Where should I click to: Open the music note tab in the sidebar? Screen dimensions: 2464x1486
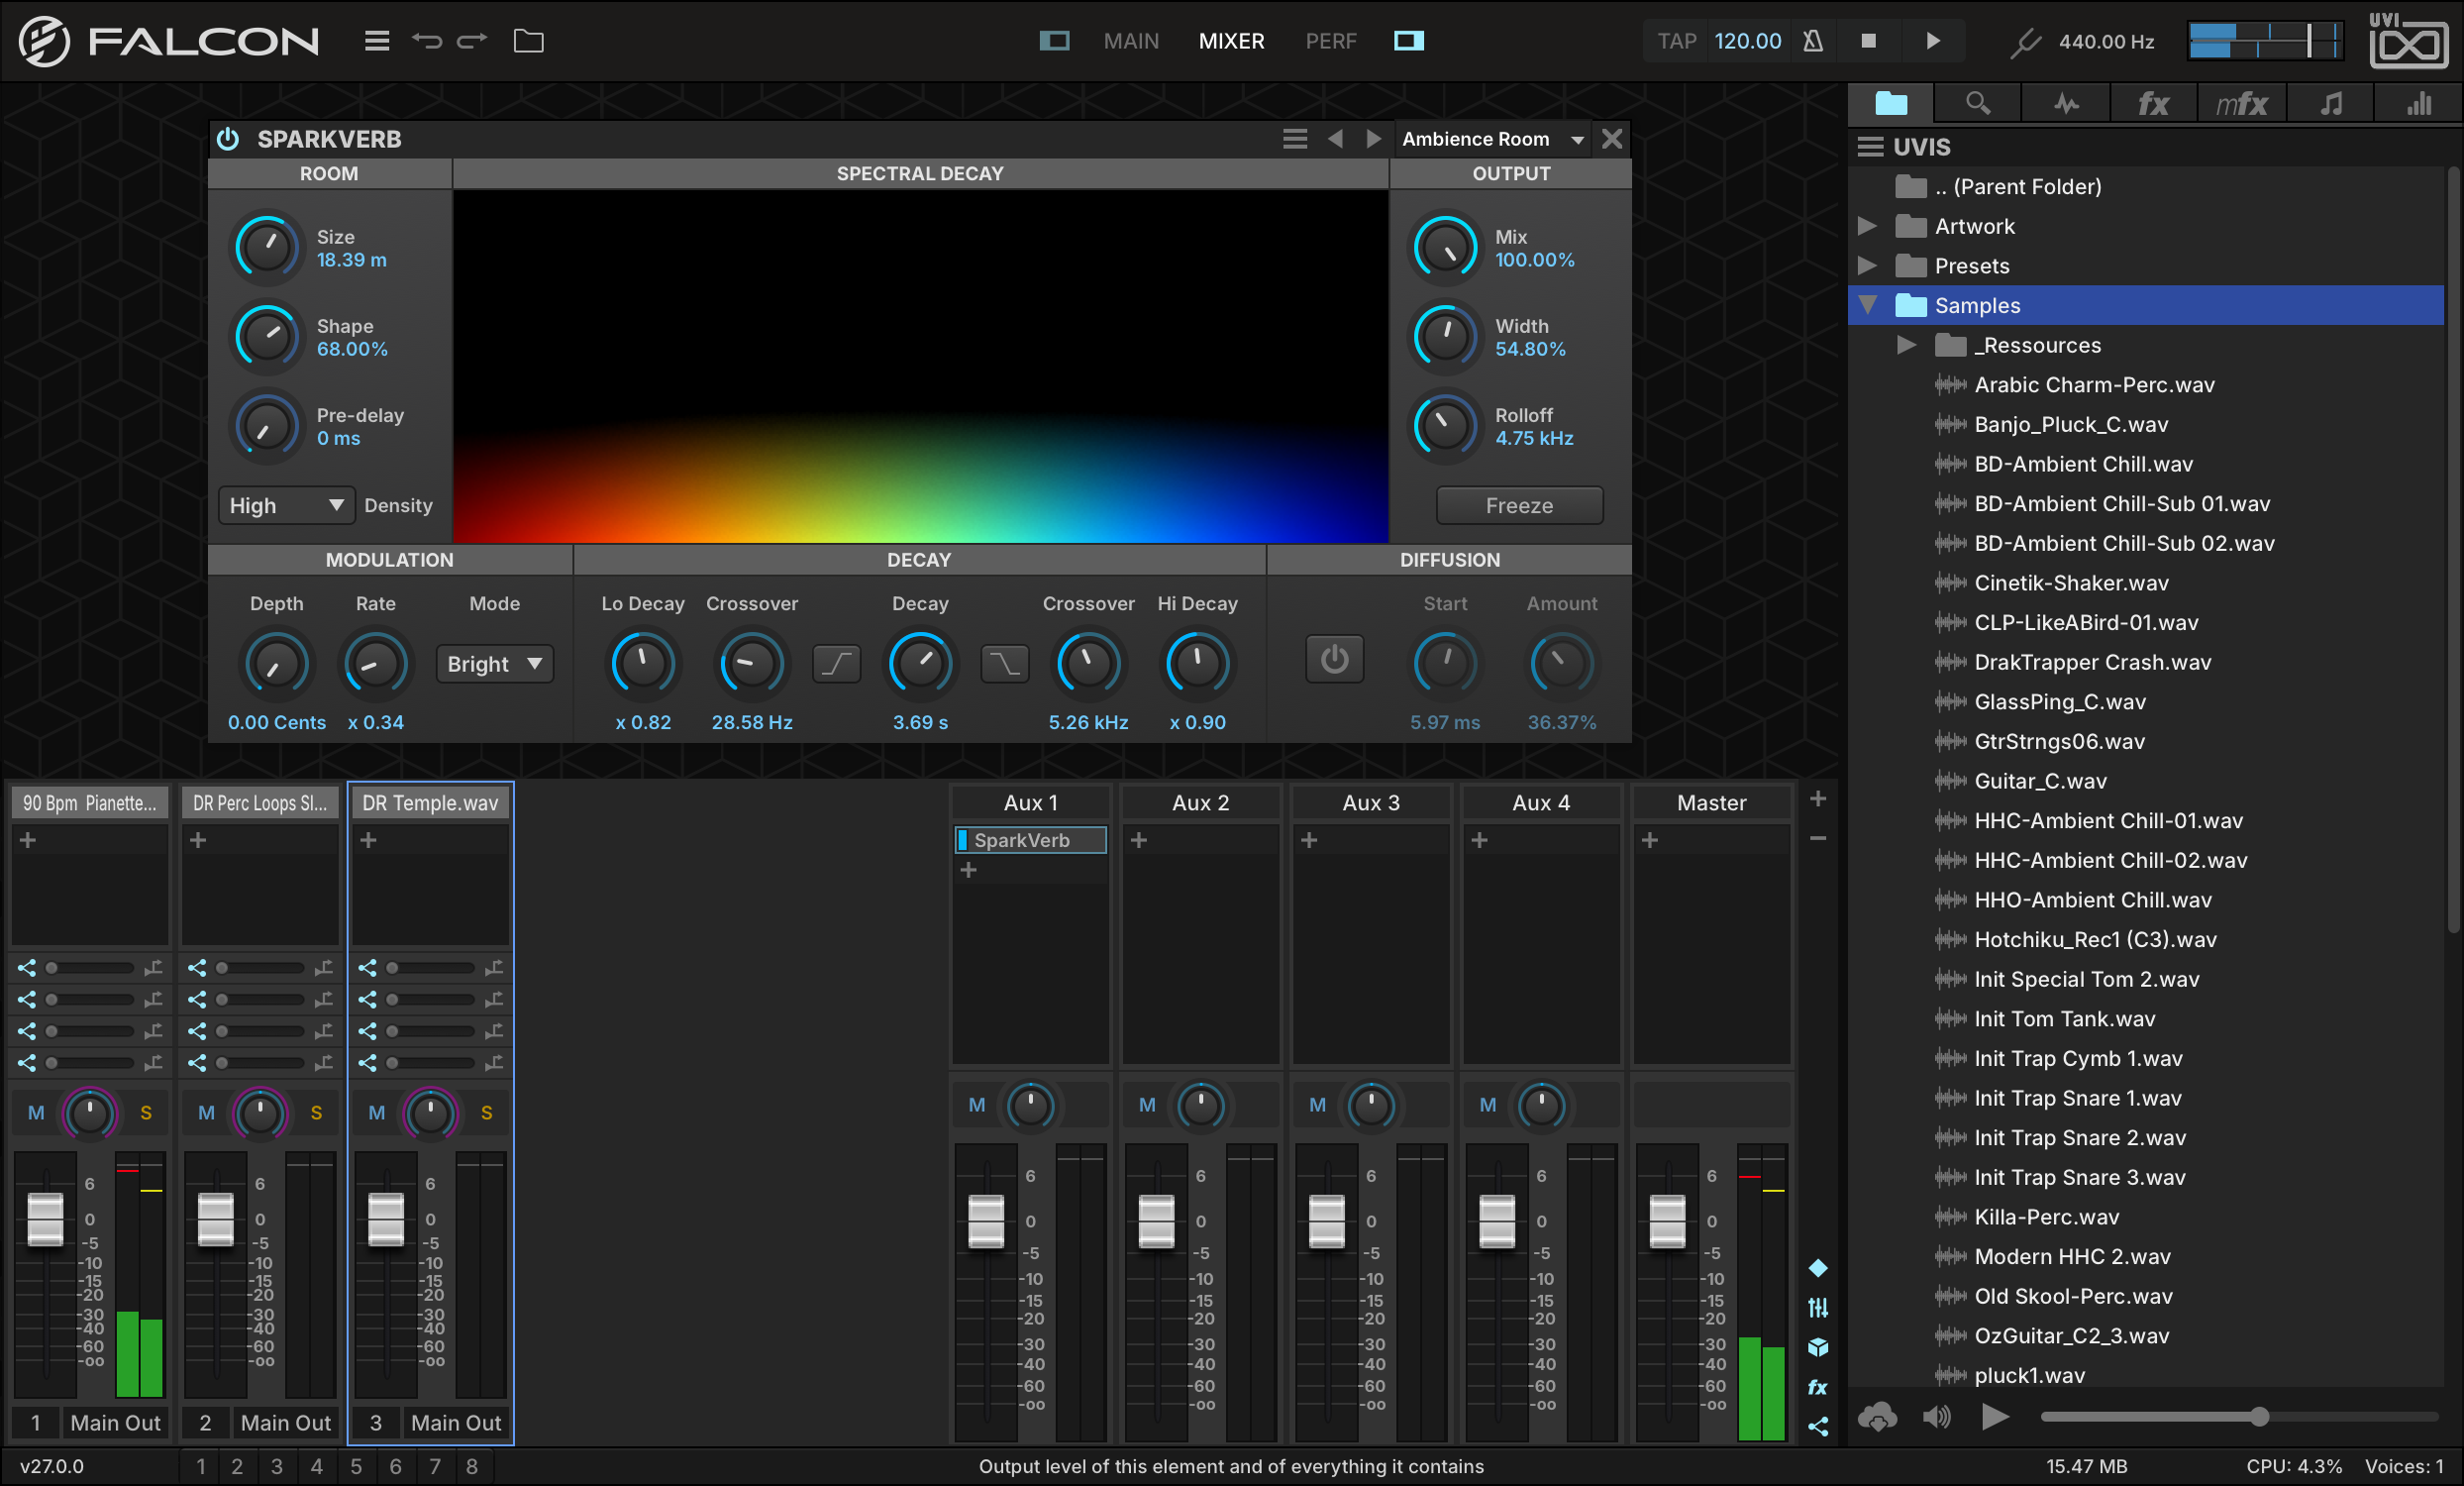click(2330, 104)
